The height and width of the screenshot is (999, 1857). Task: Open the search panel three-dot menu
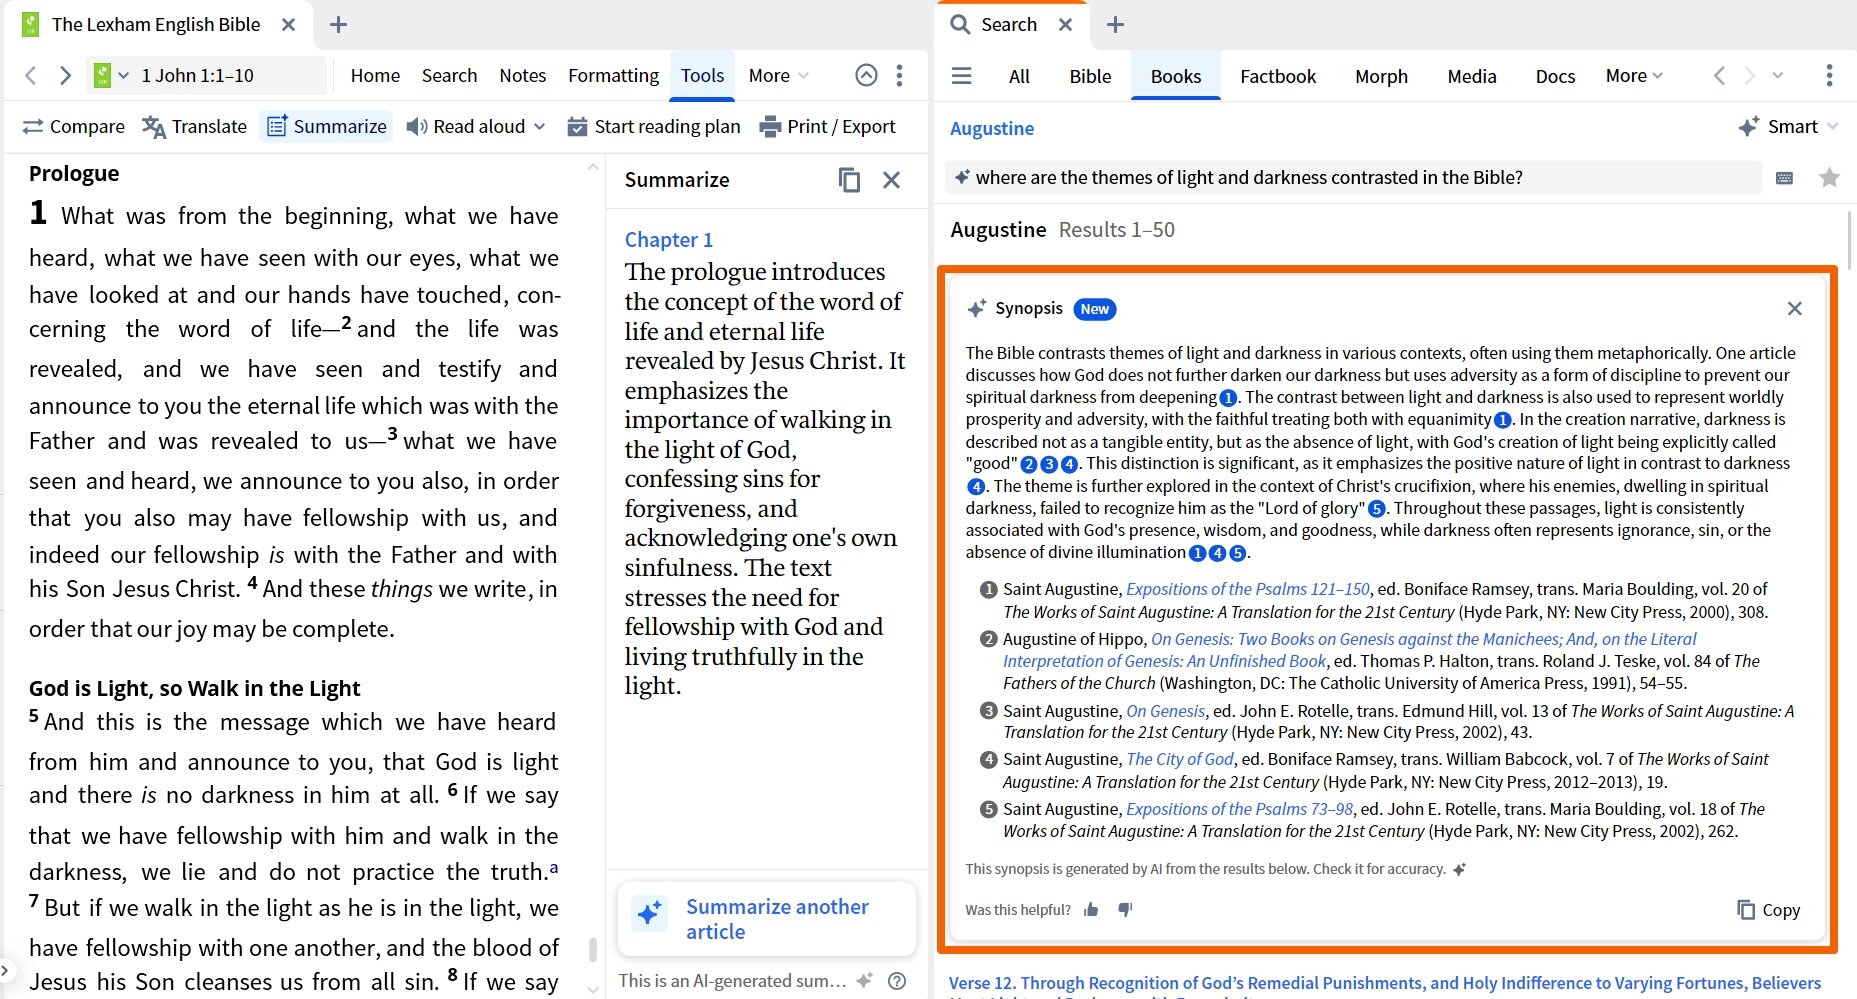click(1829, 76)
